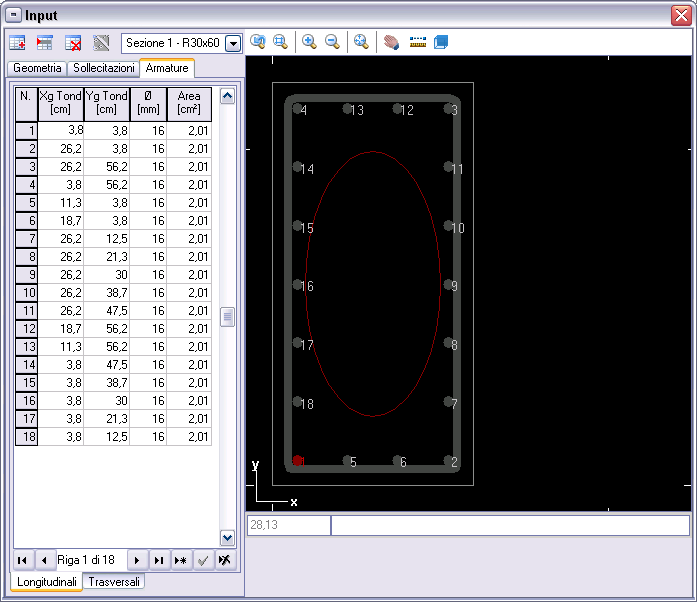Add a new row with navigator button
This screenshot has width=697, height=602.
[180, 560]
